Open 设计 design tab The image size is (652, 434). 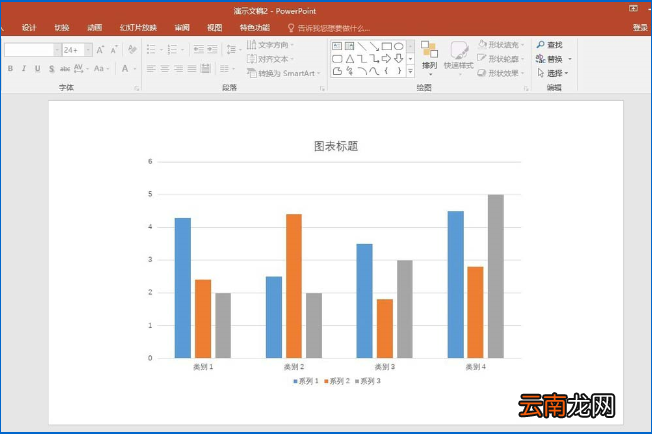point(29,28)
